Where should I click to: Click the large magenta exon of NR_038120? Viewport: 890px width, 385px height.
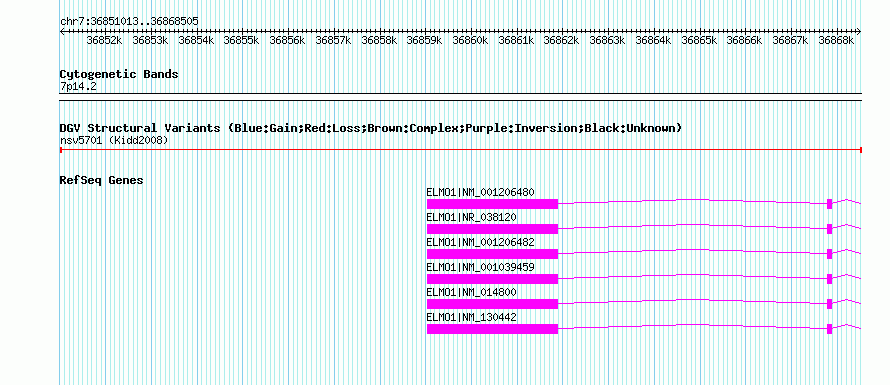pyautogui.click(x=492, y=229)
